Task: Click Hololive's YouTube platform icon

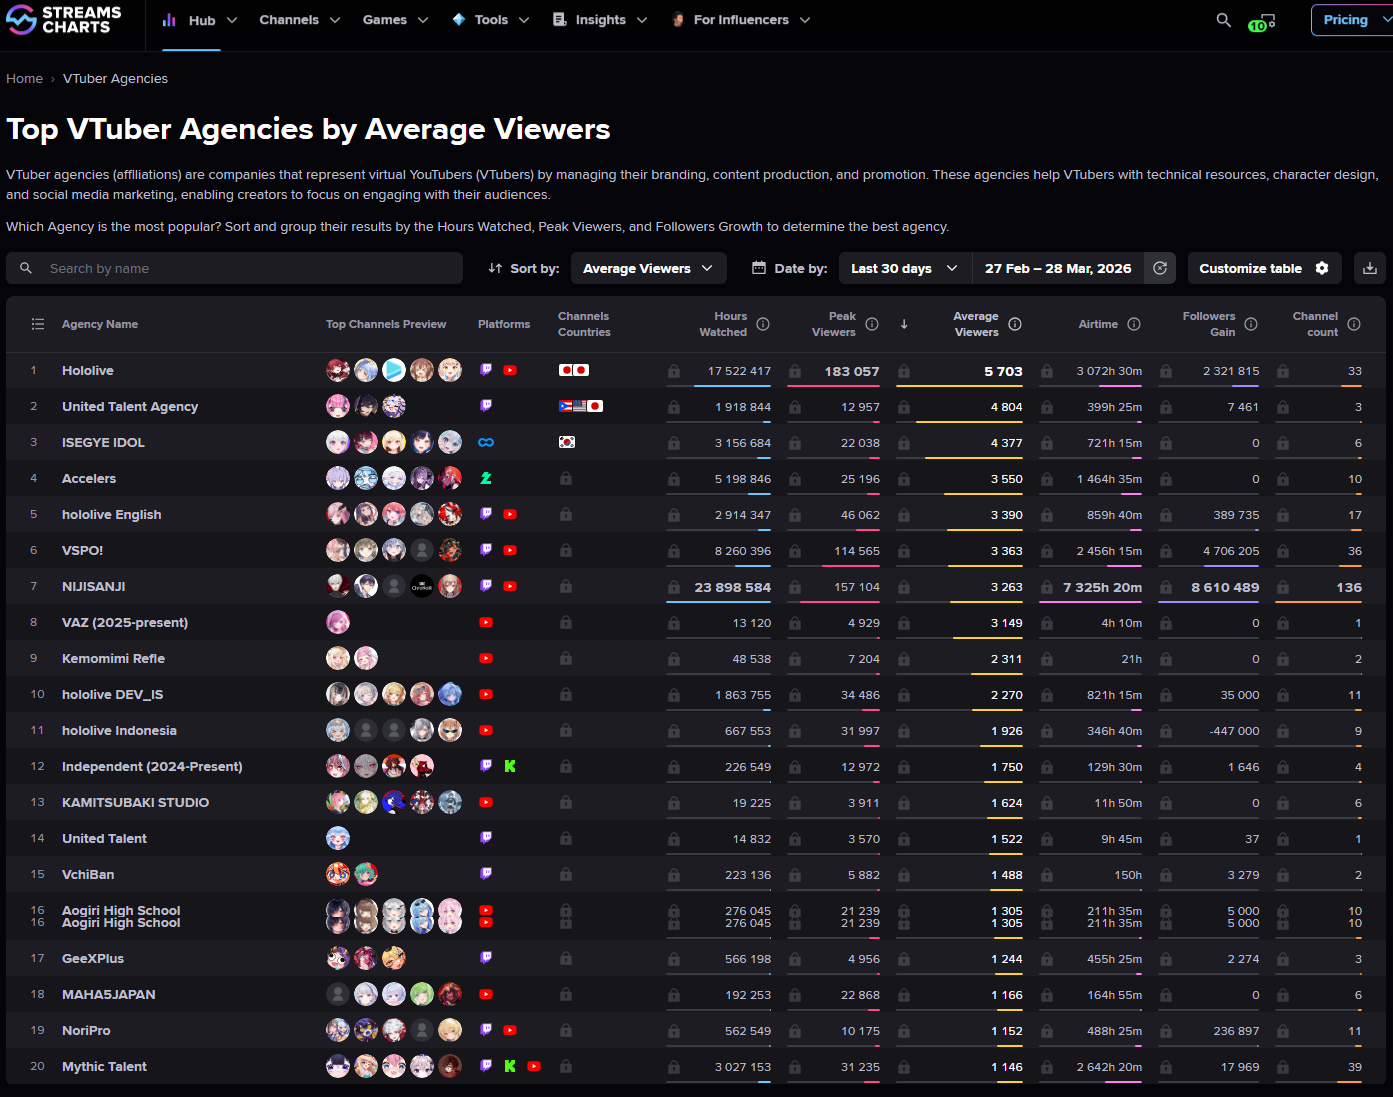Action: tap(510, 371)
